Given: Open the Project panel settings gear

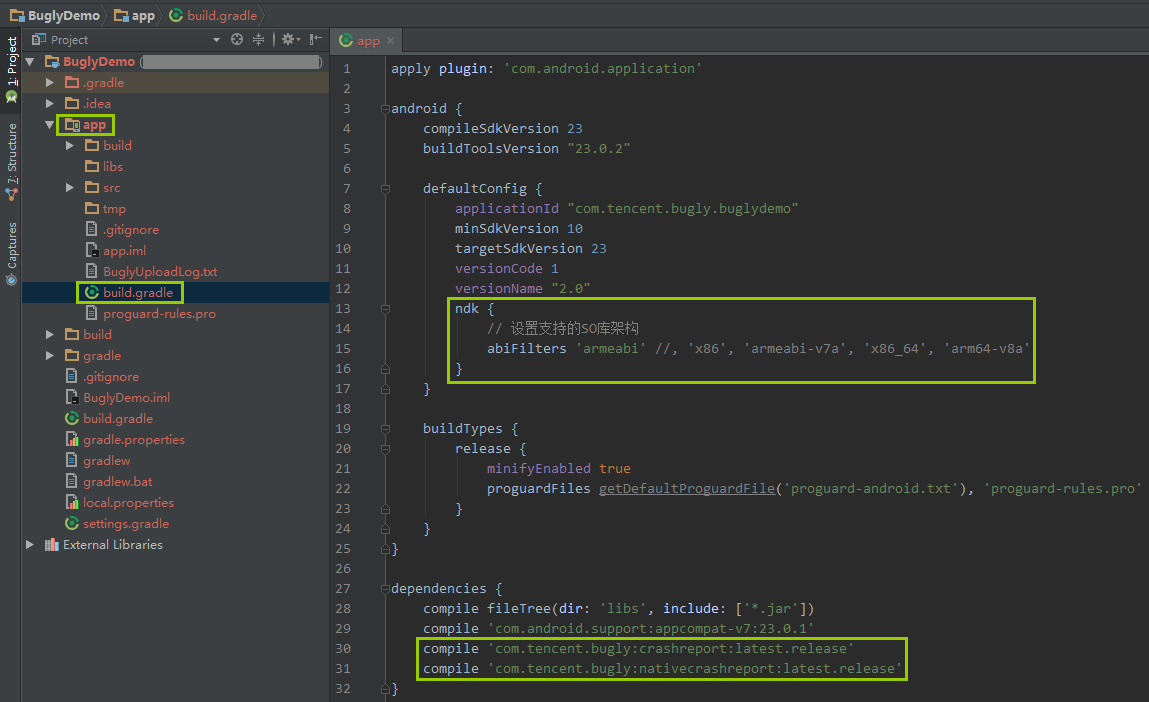Looking at the screenshot, I should click(x=288, y=40).
